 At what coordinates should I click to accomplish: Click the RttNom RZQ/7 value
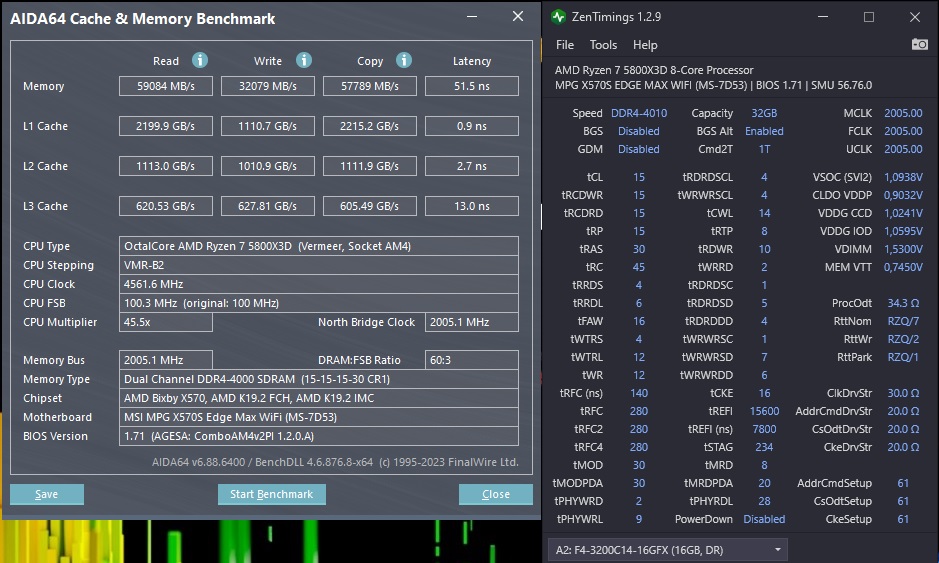(x=903, y=321)
